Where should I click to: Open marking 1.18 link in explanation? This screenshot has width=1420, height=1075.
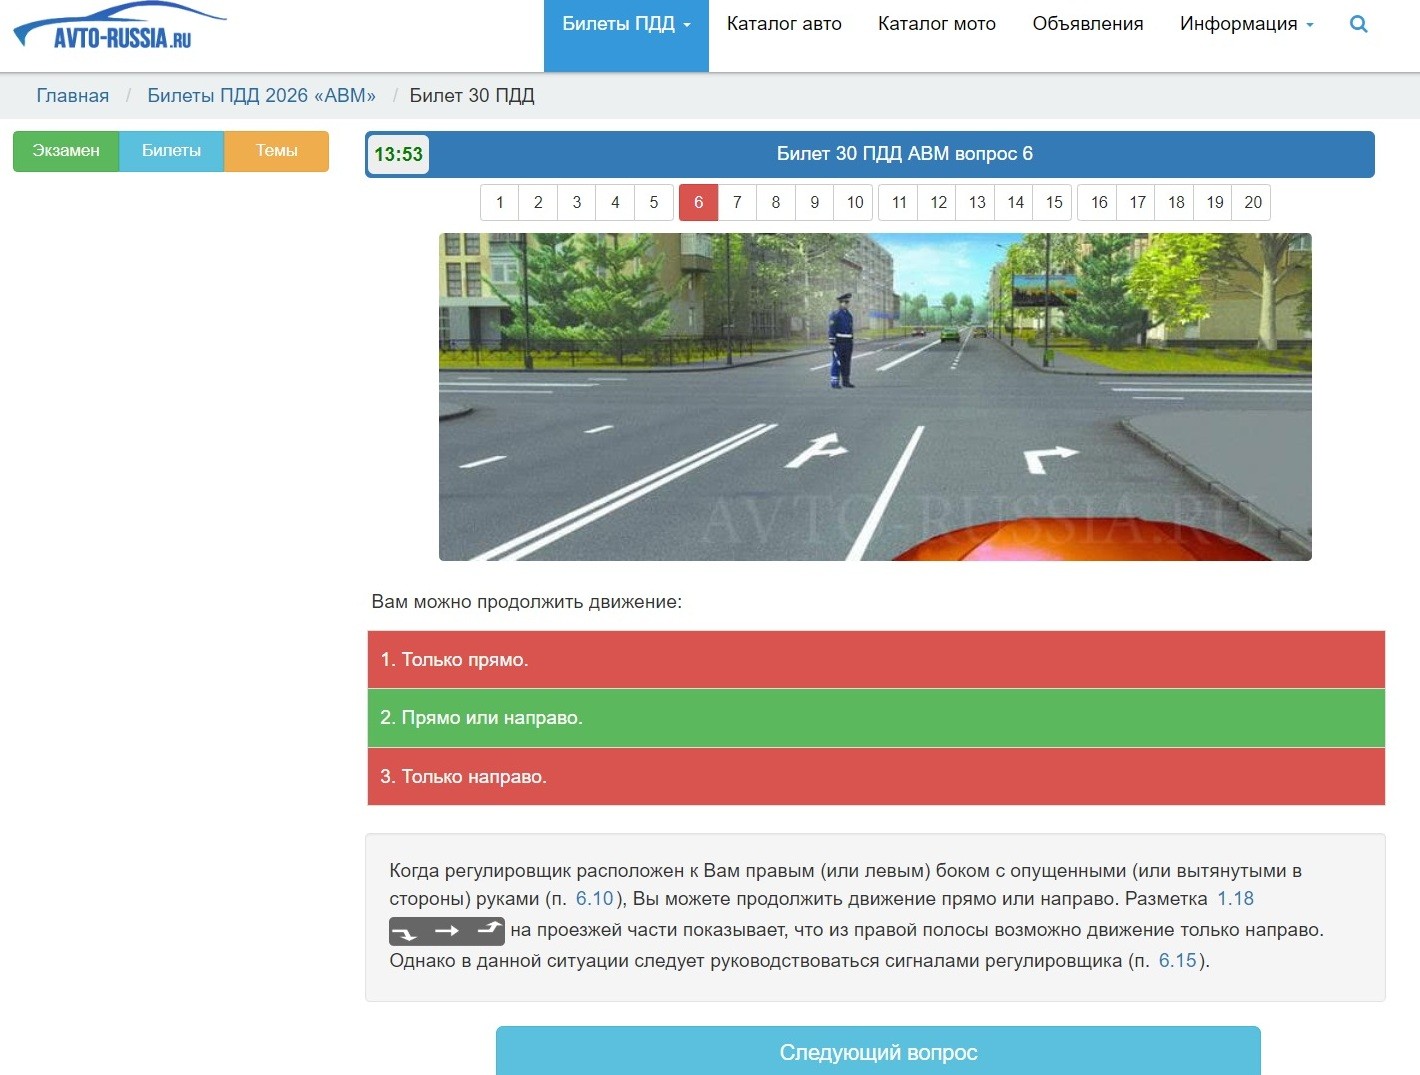[x=1235, y=899]
